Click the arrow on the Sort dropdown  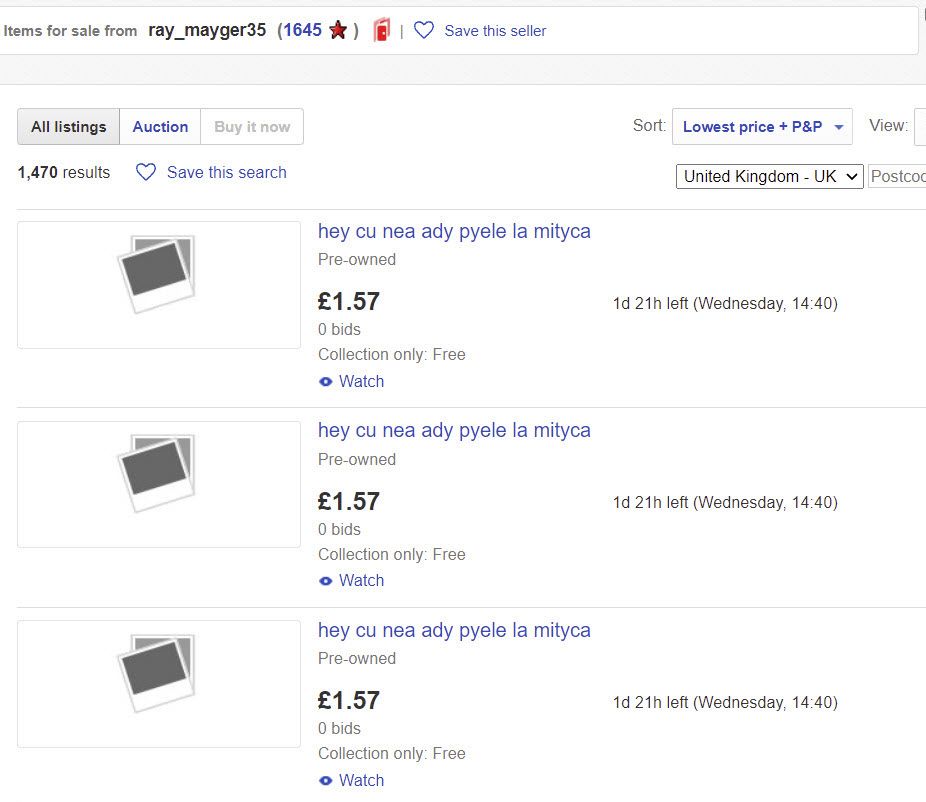839,127
